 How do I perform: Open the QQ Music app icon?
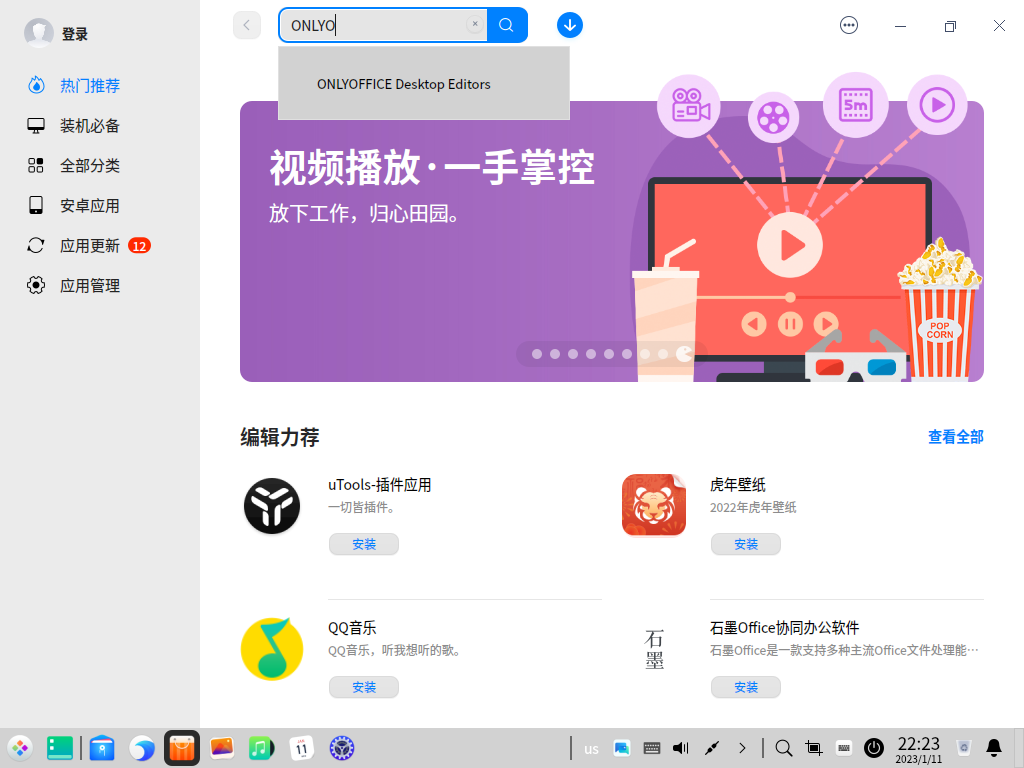(x=272, y=648)
